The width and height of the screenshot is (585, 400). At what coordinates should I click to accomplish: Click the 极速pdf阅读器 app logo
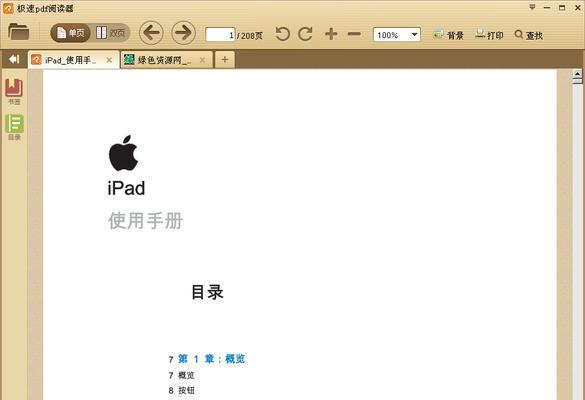tap(8, 8)
